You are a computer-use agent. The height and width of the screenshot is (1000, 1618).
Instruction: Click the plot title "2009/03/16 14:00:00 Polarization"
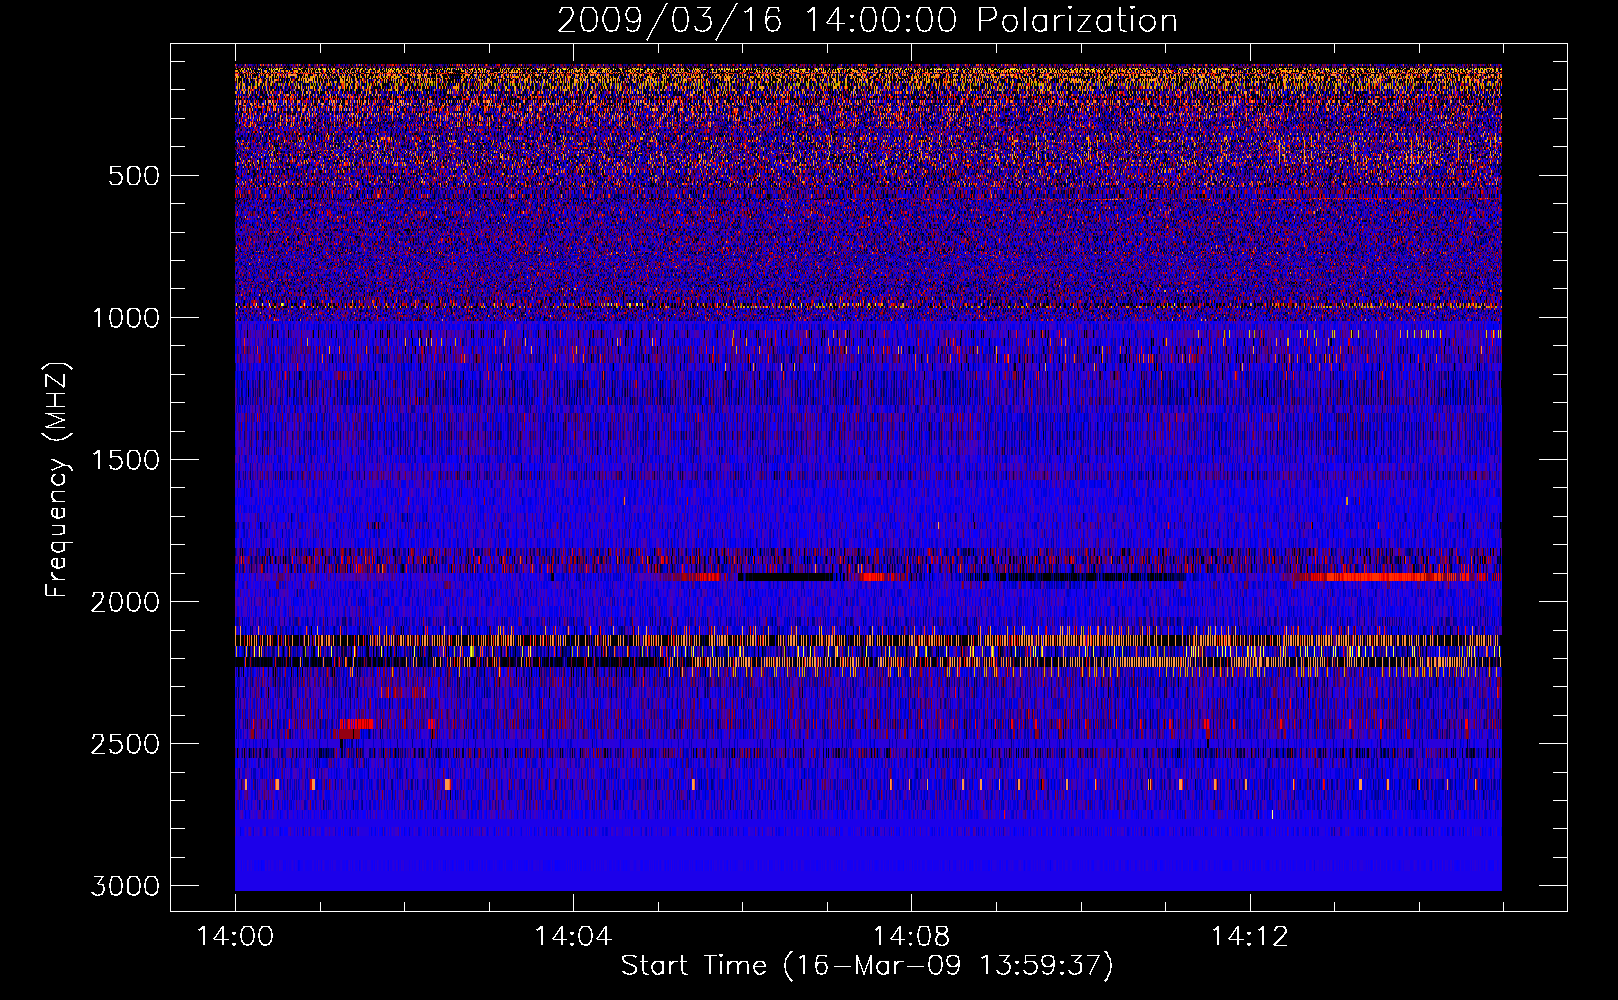click(867, 20)
